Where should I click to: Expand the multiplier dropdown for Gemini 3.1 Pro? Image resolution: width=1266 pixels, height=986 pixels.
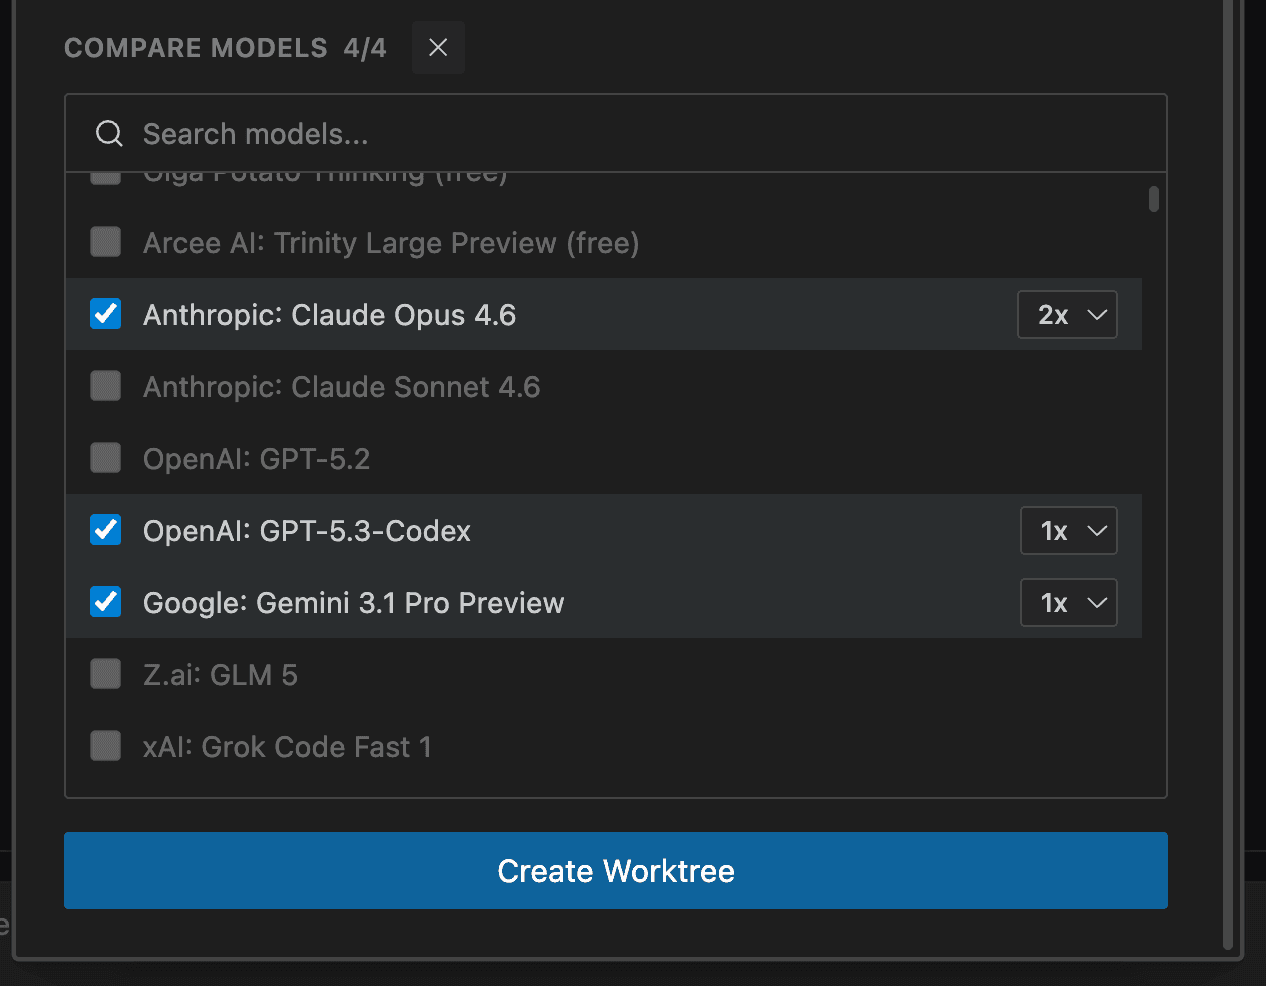point(1068,602)
